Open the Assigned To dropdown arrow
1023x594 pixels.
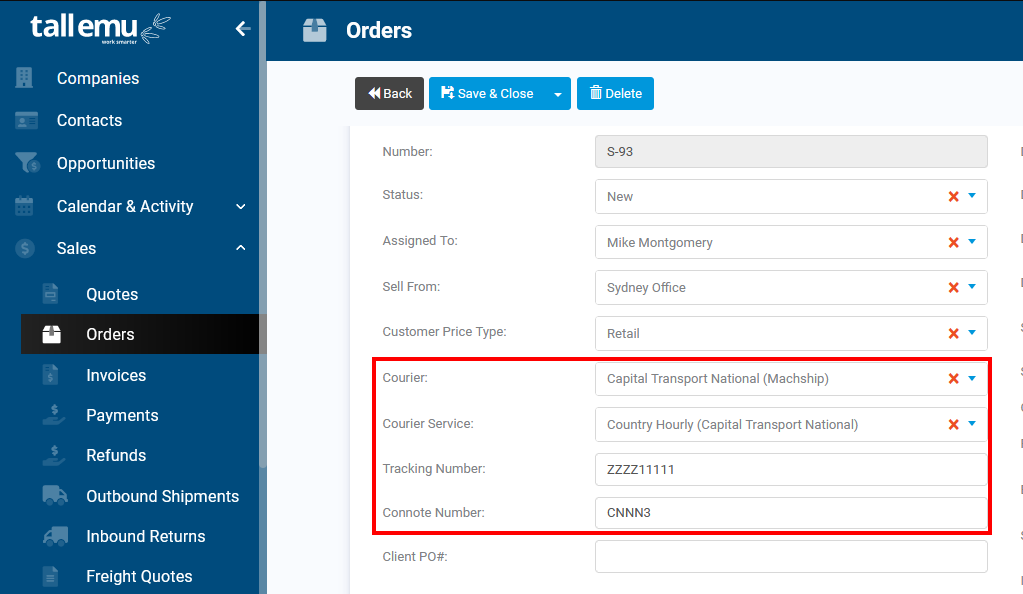972,242
